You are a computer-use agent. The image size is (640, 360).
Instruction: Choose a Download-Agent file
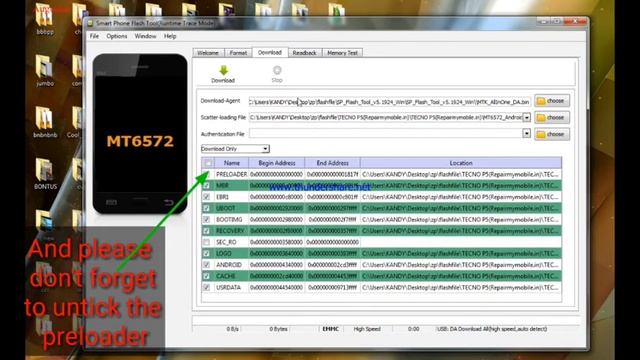551,101
